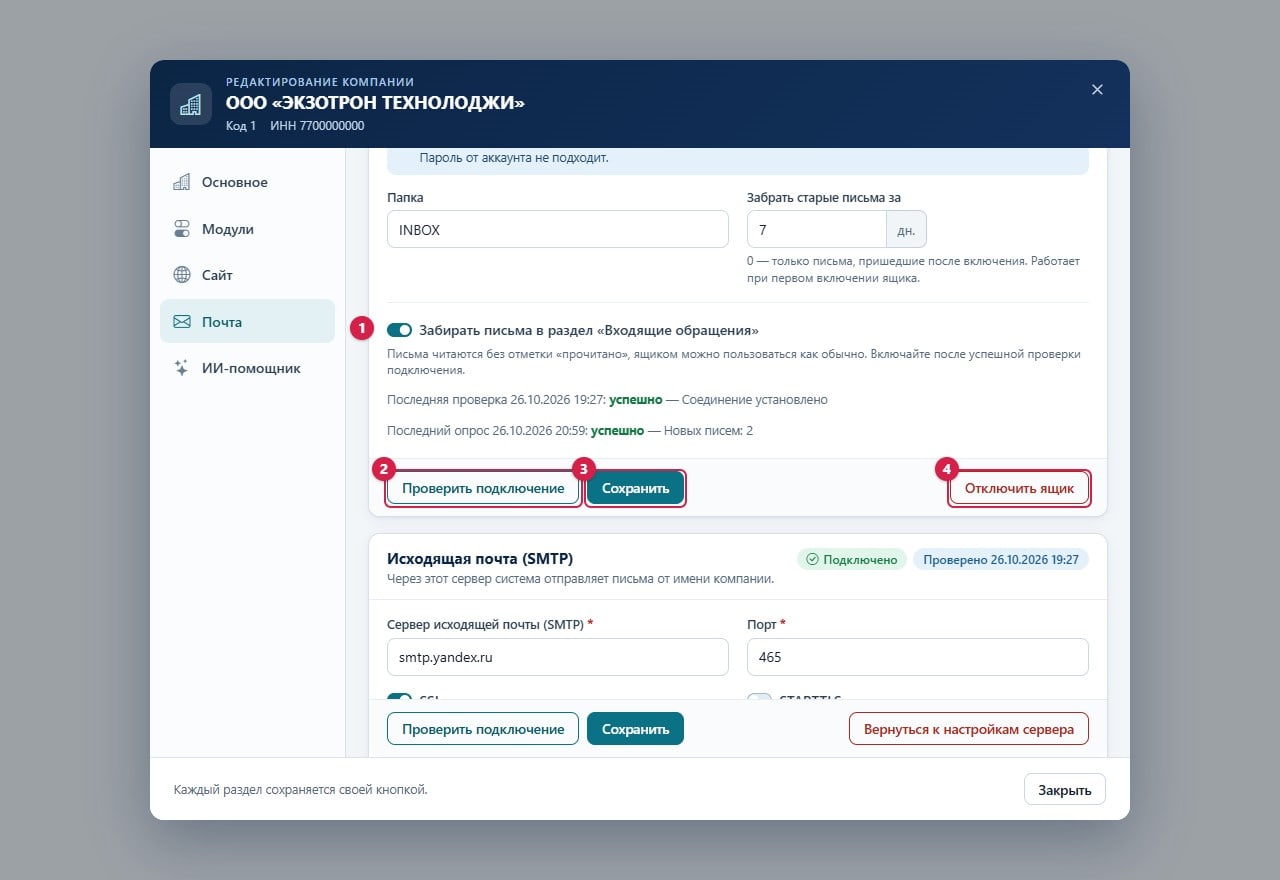Viewport: 1280px width, 880px height.
Task: Click the SMTP server field smtp.yandex.ru
Action: click(x=558, y=657)
